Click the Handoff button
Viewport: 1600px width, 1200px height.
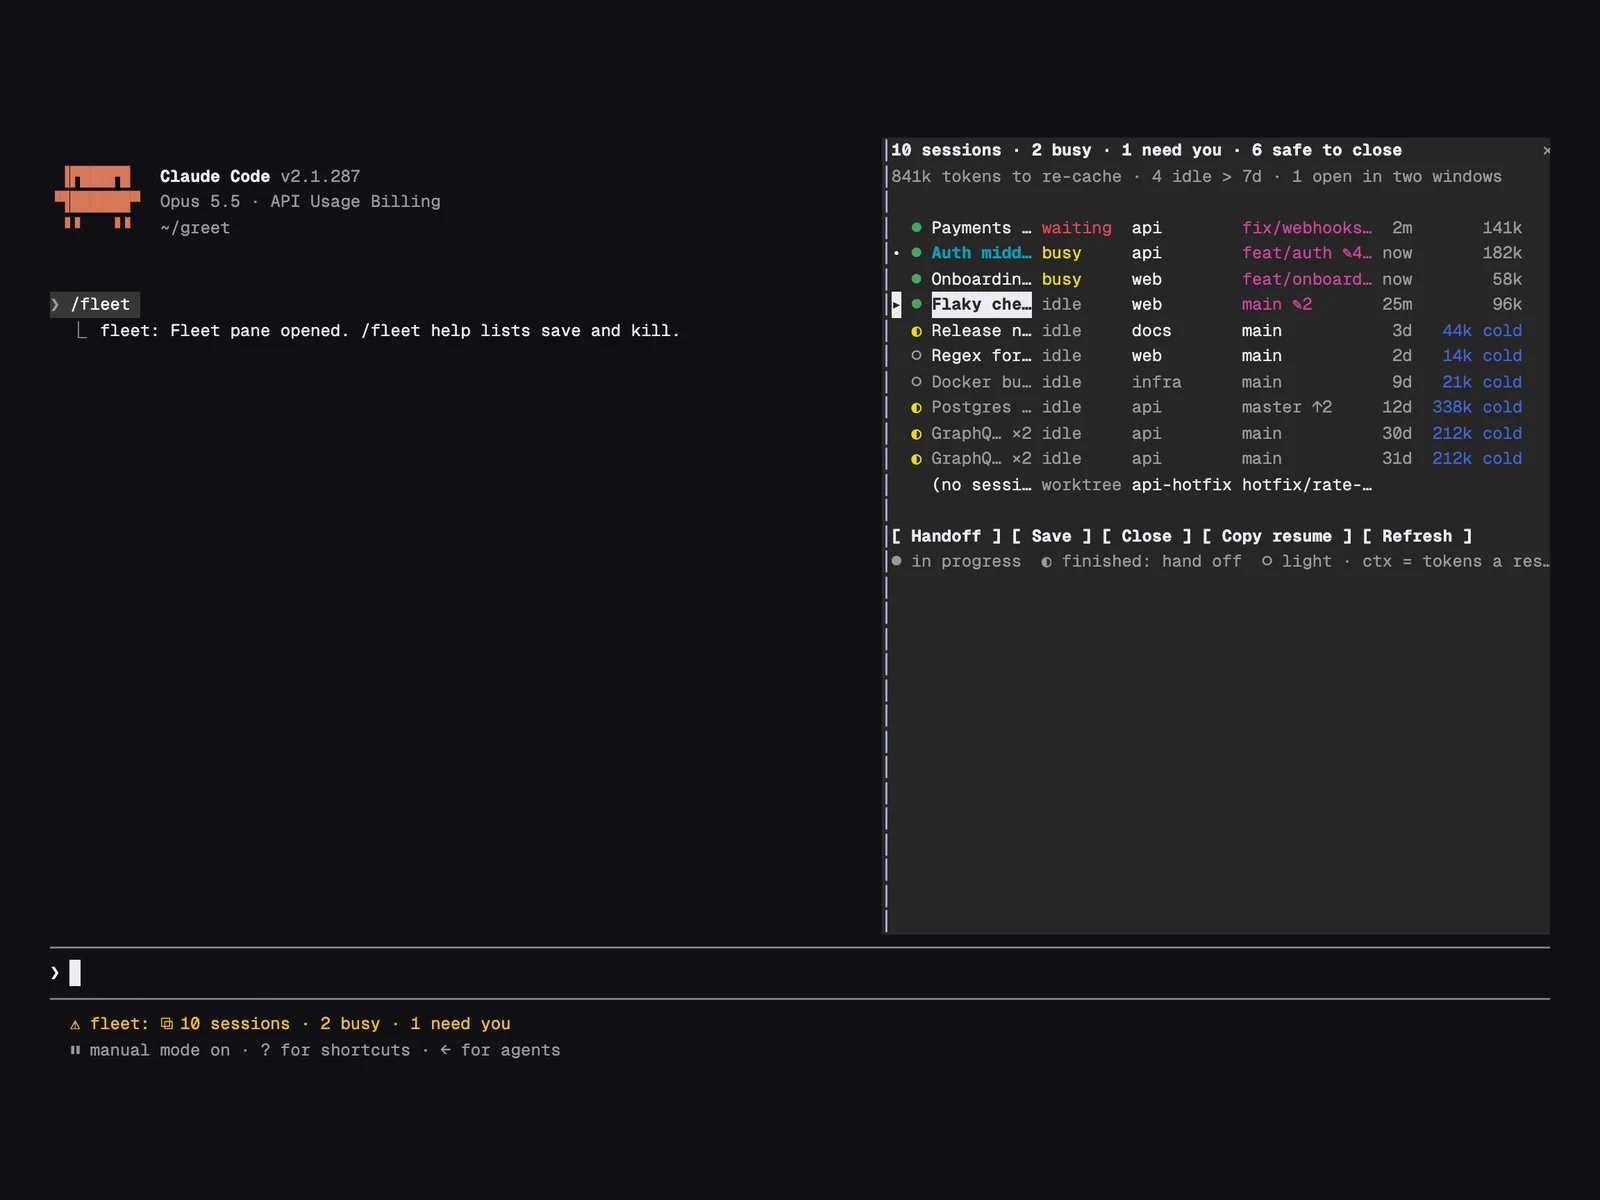click(946, 536)
